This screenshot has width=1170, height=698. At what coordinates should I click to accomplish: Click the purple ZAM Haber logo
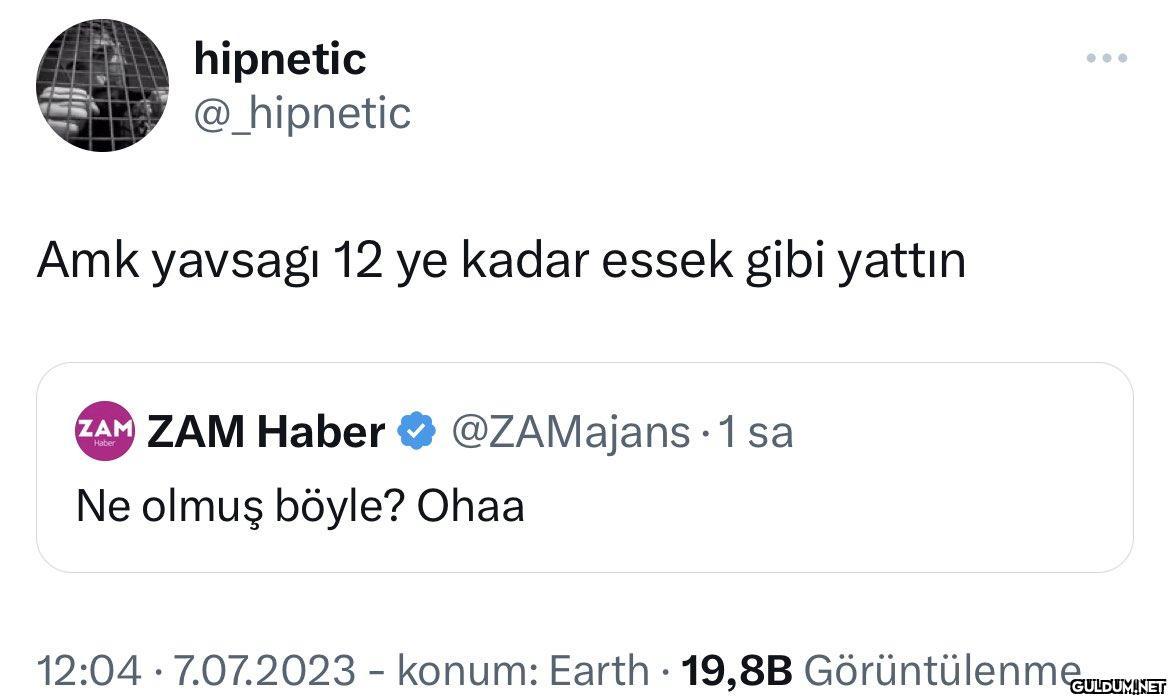105,431
